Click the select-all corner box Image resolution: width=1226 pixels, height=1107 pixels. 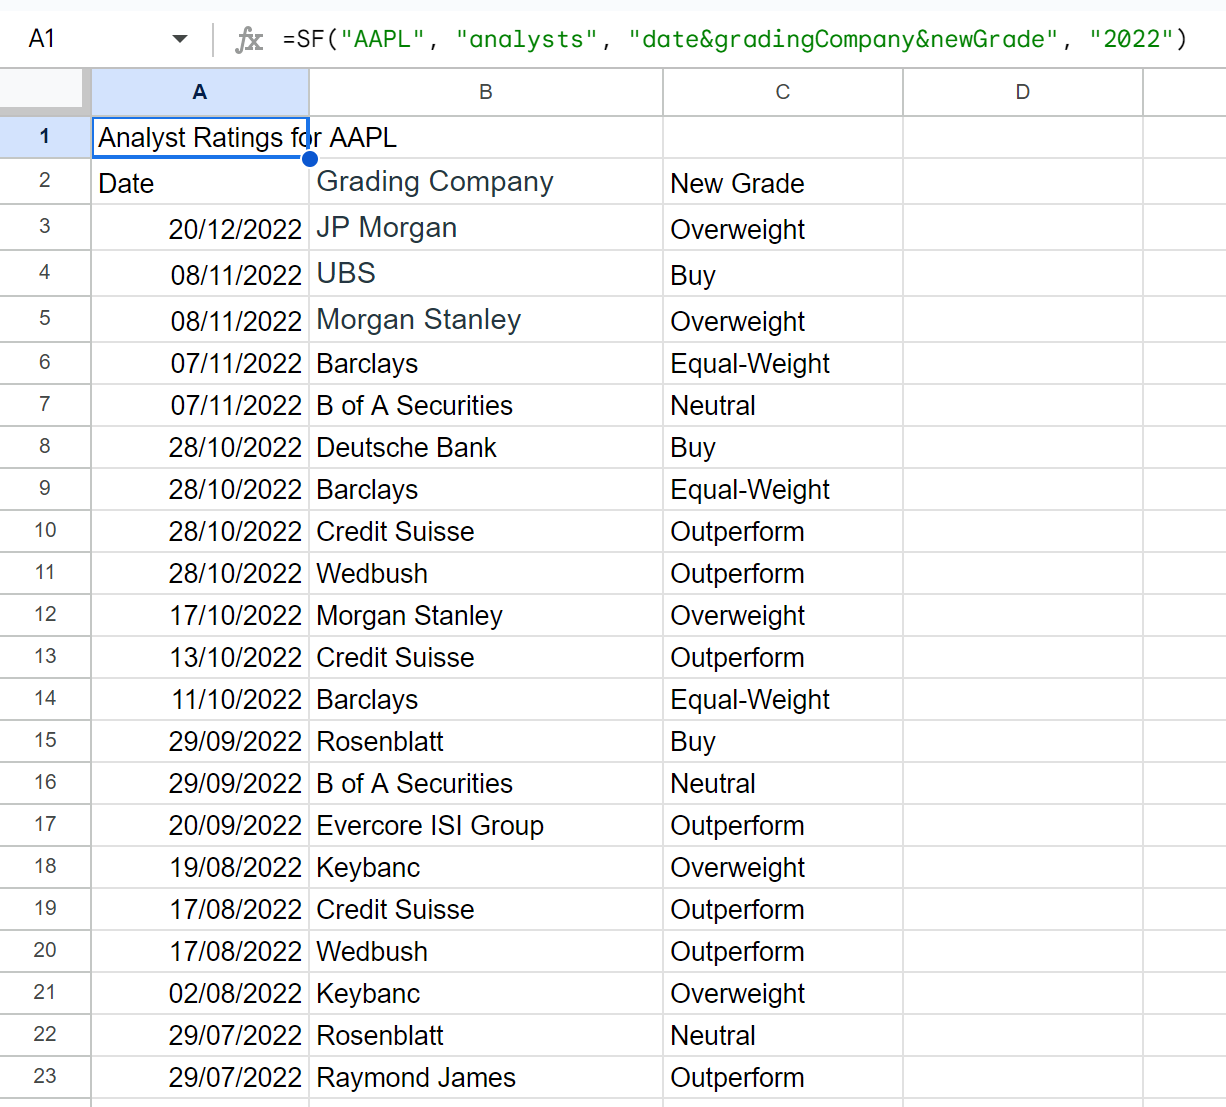pyautogui.click(x=41, y=90)
